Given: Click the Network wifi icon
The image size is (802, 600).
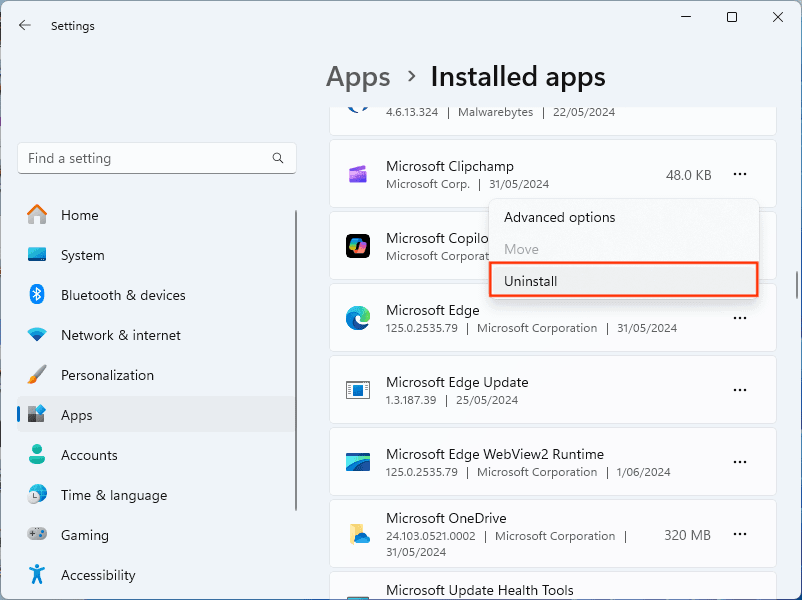Looking at the screenshot, I should point(37,335).
